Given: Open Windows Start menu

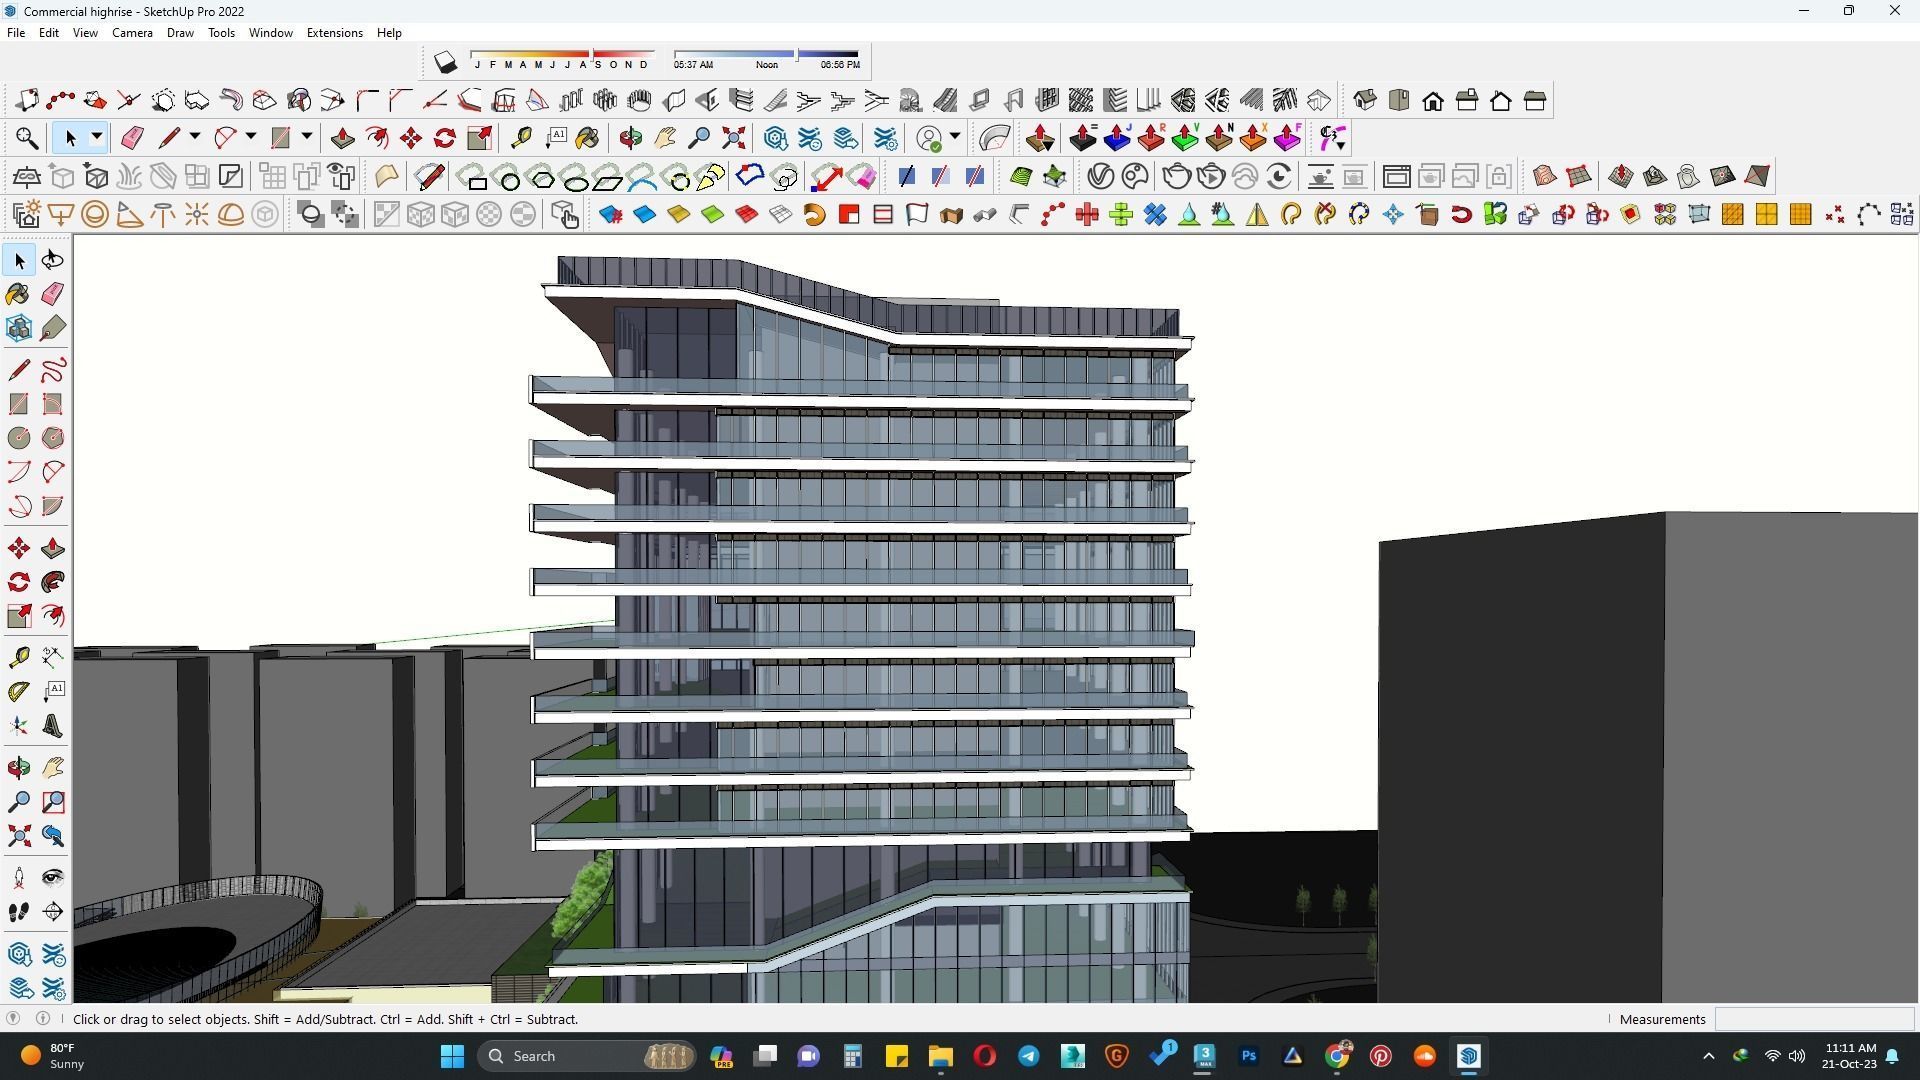Looking at the screenshot, I should point(452,1056).
